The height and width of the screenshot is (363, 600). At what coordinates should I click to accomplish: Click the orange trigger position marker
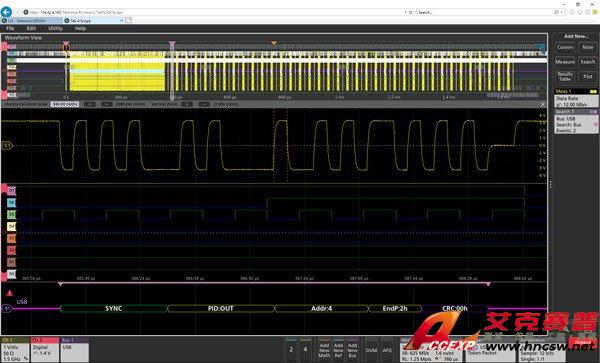274,43
